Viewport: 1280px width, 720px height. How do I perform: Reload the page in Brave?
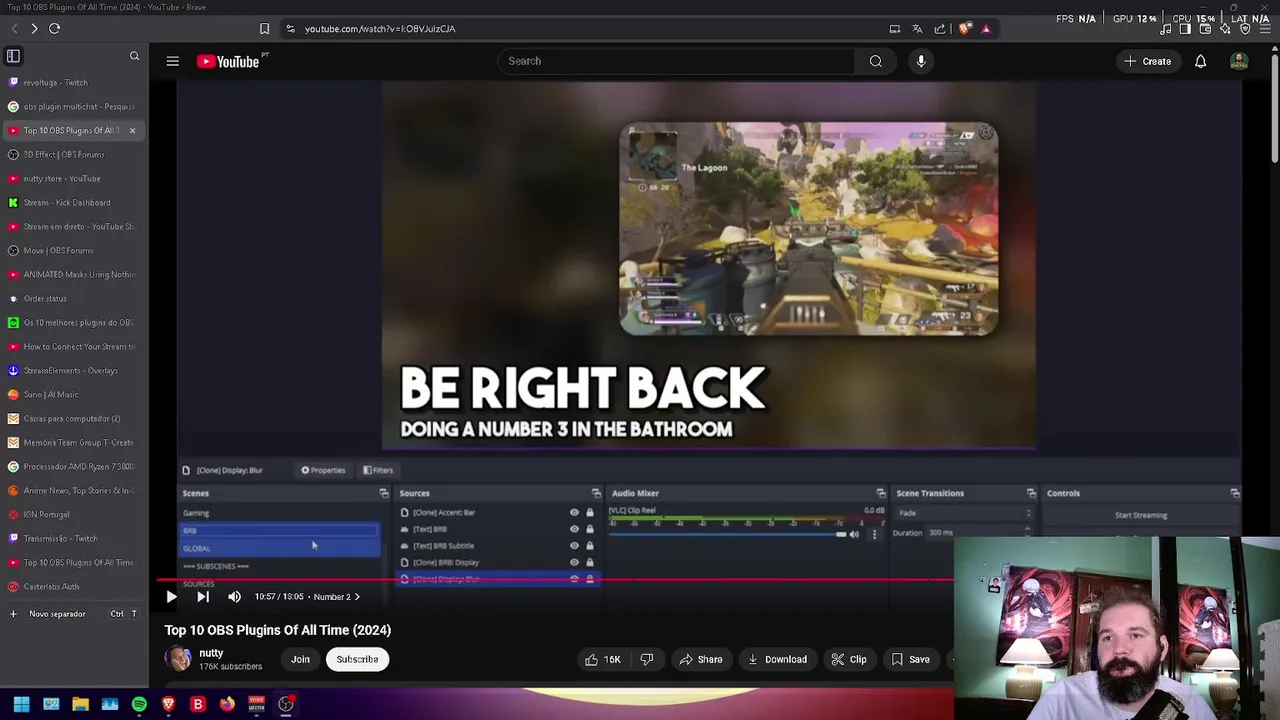(54, 29)
